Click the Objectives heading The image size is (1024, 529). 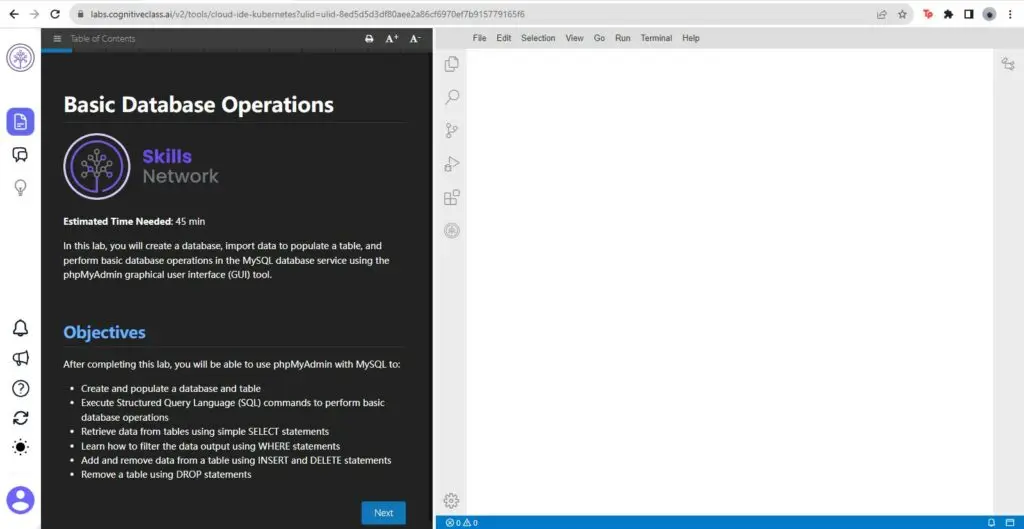pos(104,332)
